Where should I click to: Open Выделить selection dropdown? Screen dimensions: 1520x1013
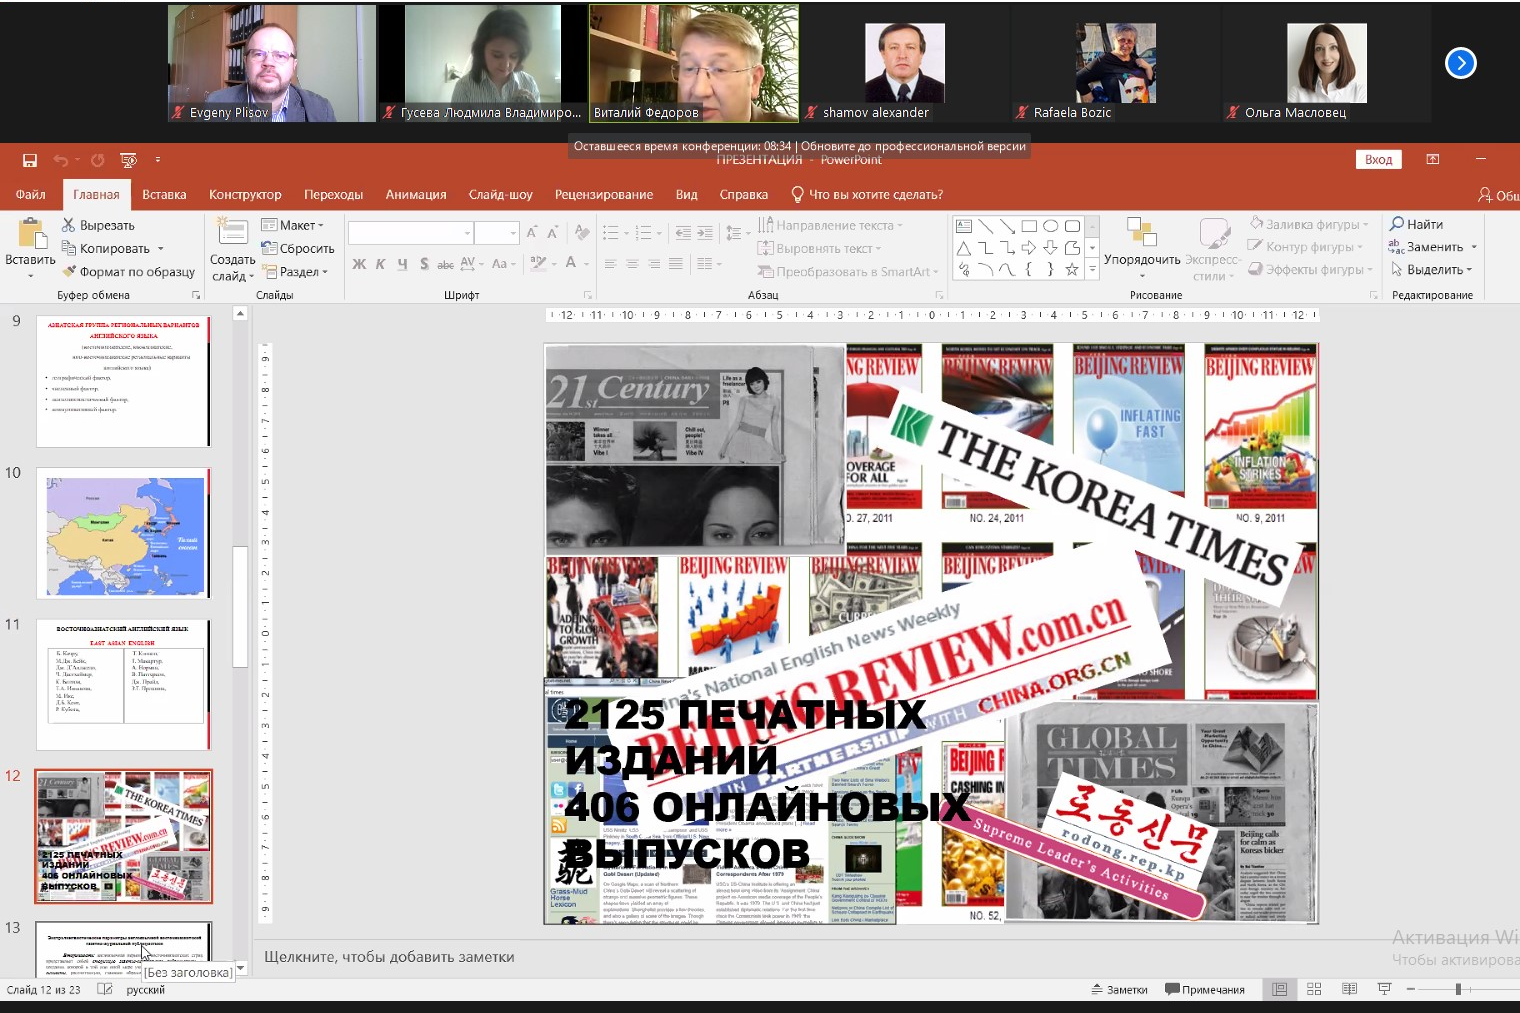pyautogui.click(x=1431, y=269)
